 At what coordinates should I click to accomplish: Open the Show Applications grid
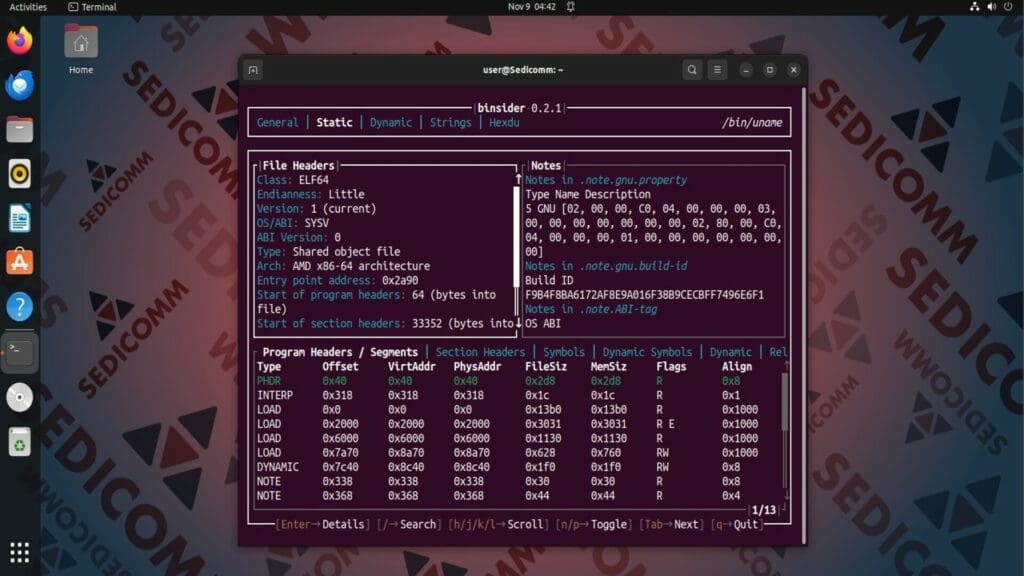(x=20, y=551)
